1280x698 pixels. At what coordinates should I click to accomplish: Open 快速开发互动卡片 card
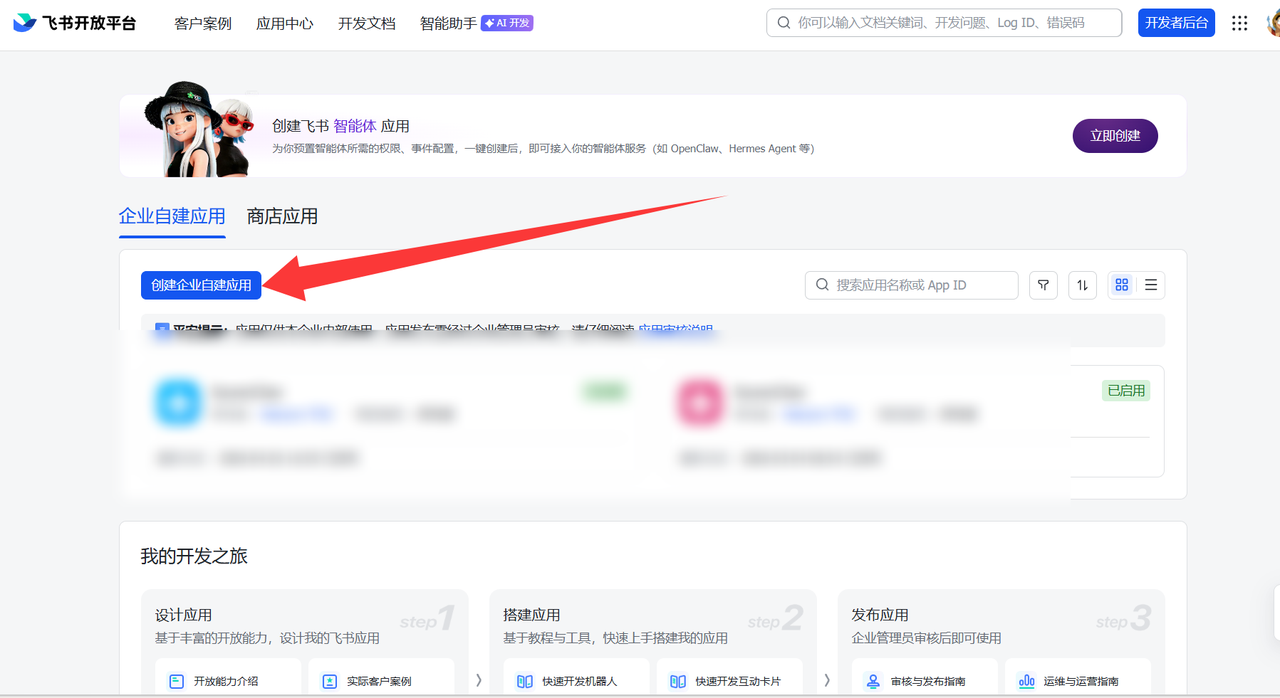tap(730, 678)
